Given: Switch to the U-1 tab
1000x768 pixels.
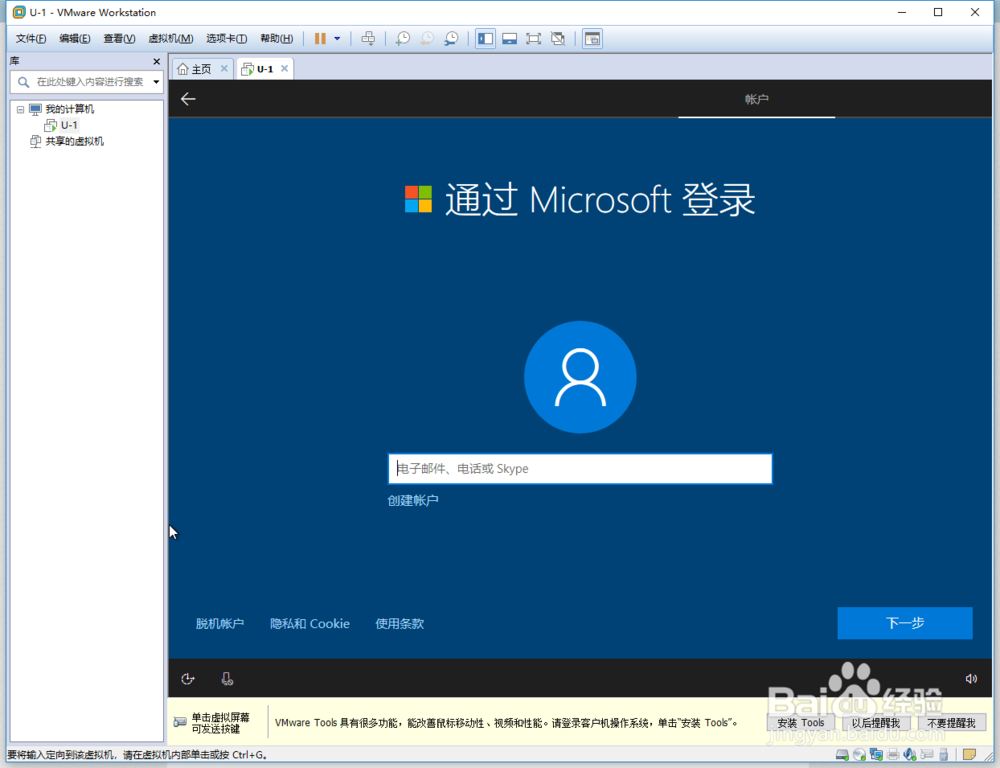Looking at the screenshot, I should (x=265, y=69).
